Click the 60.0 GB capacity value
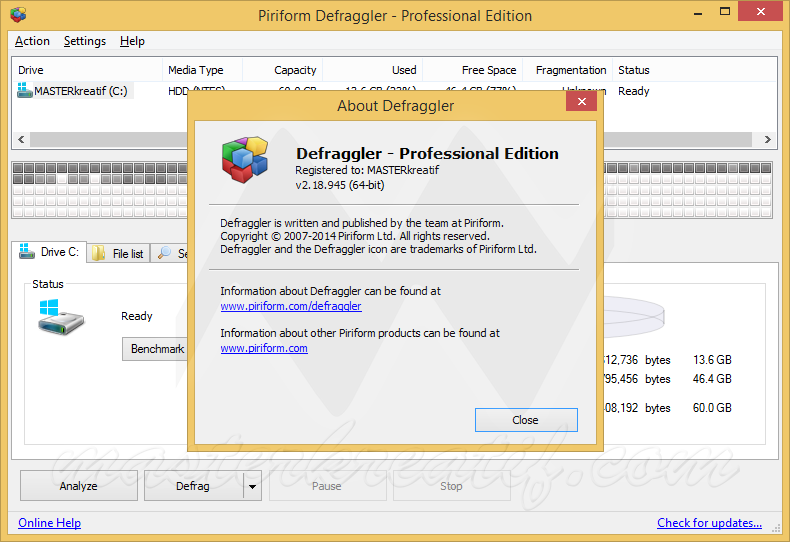 click(x=712, y=408)
